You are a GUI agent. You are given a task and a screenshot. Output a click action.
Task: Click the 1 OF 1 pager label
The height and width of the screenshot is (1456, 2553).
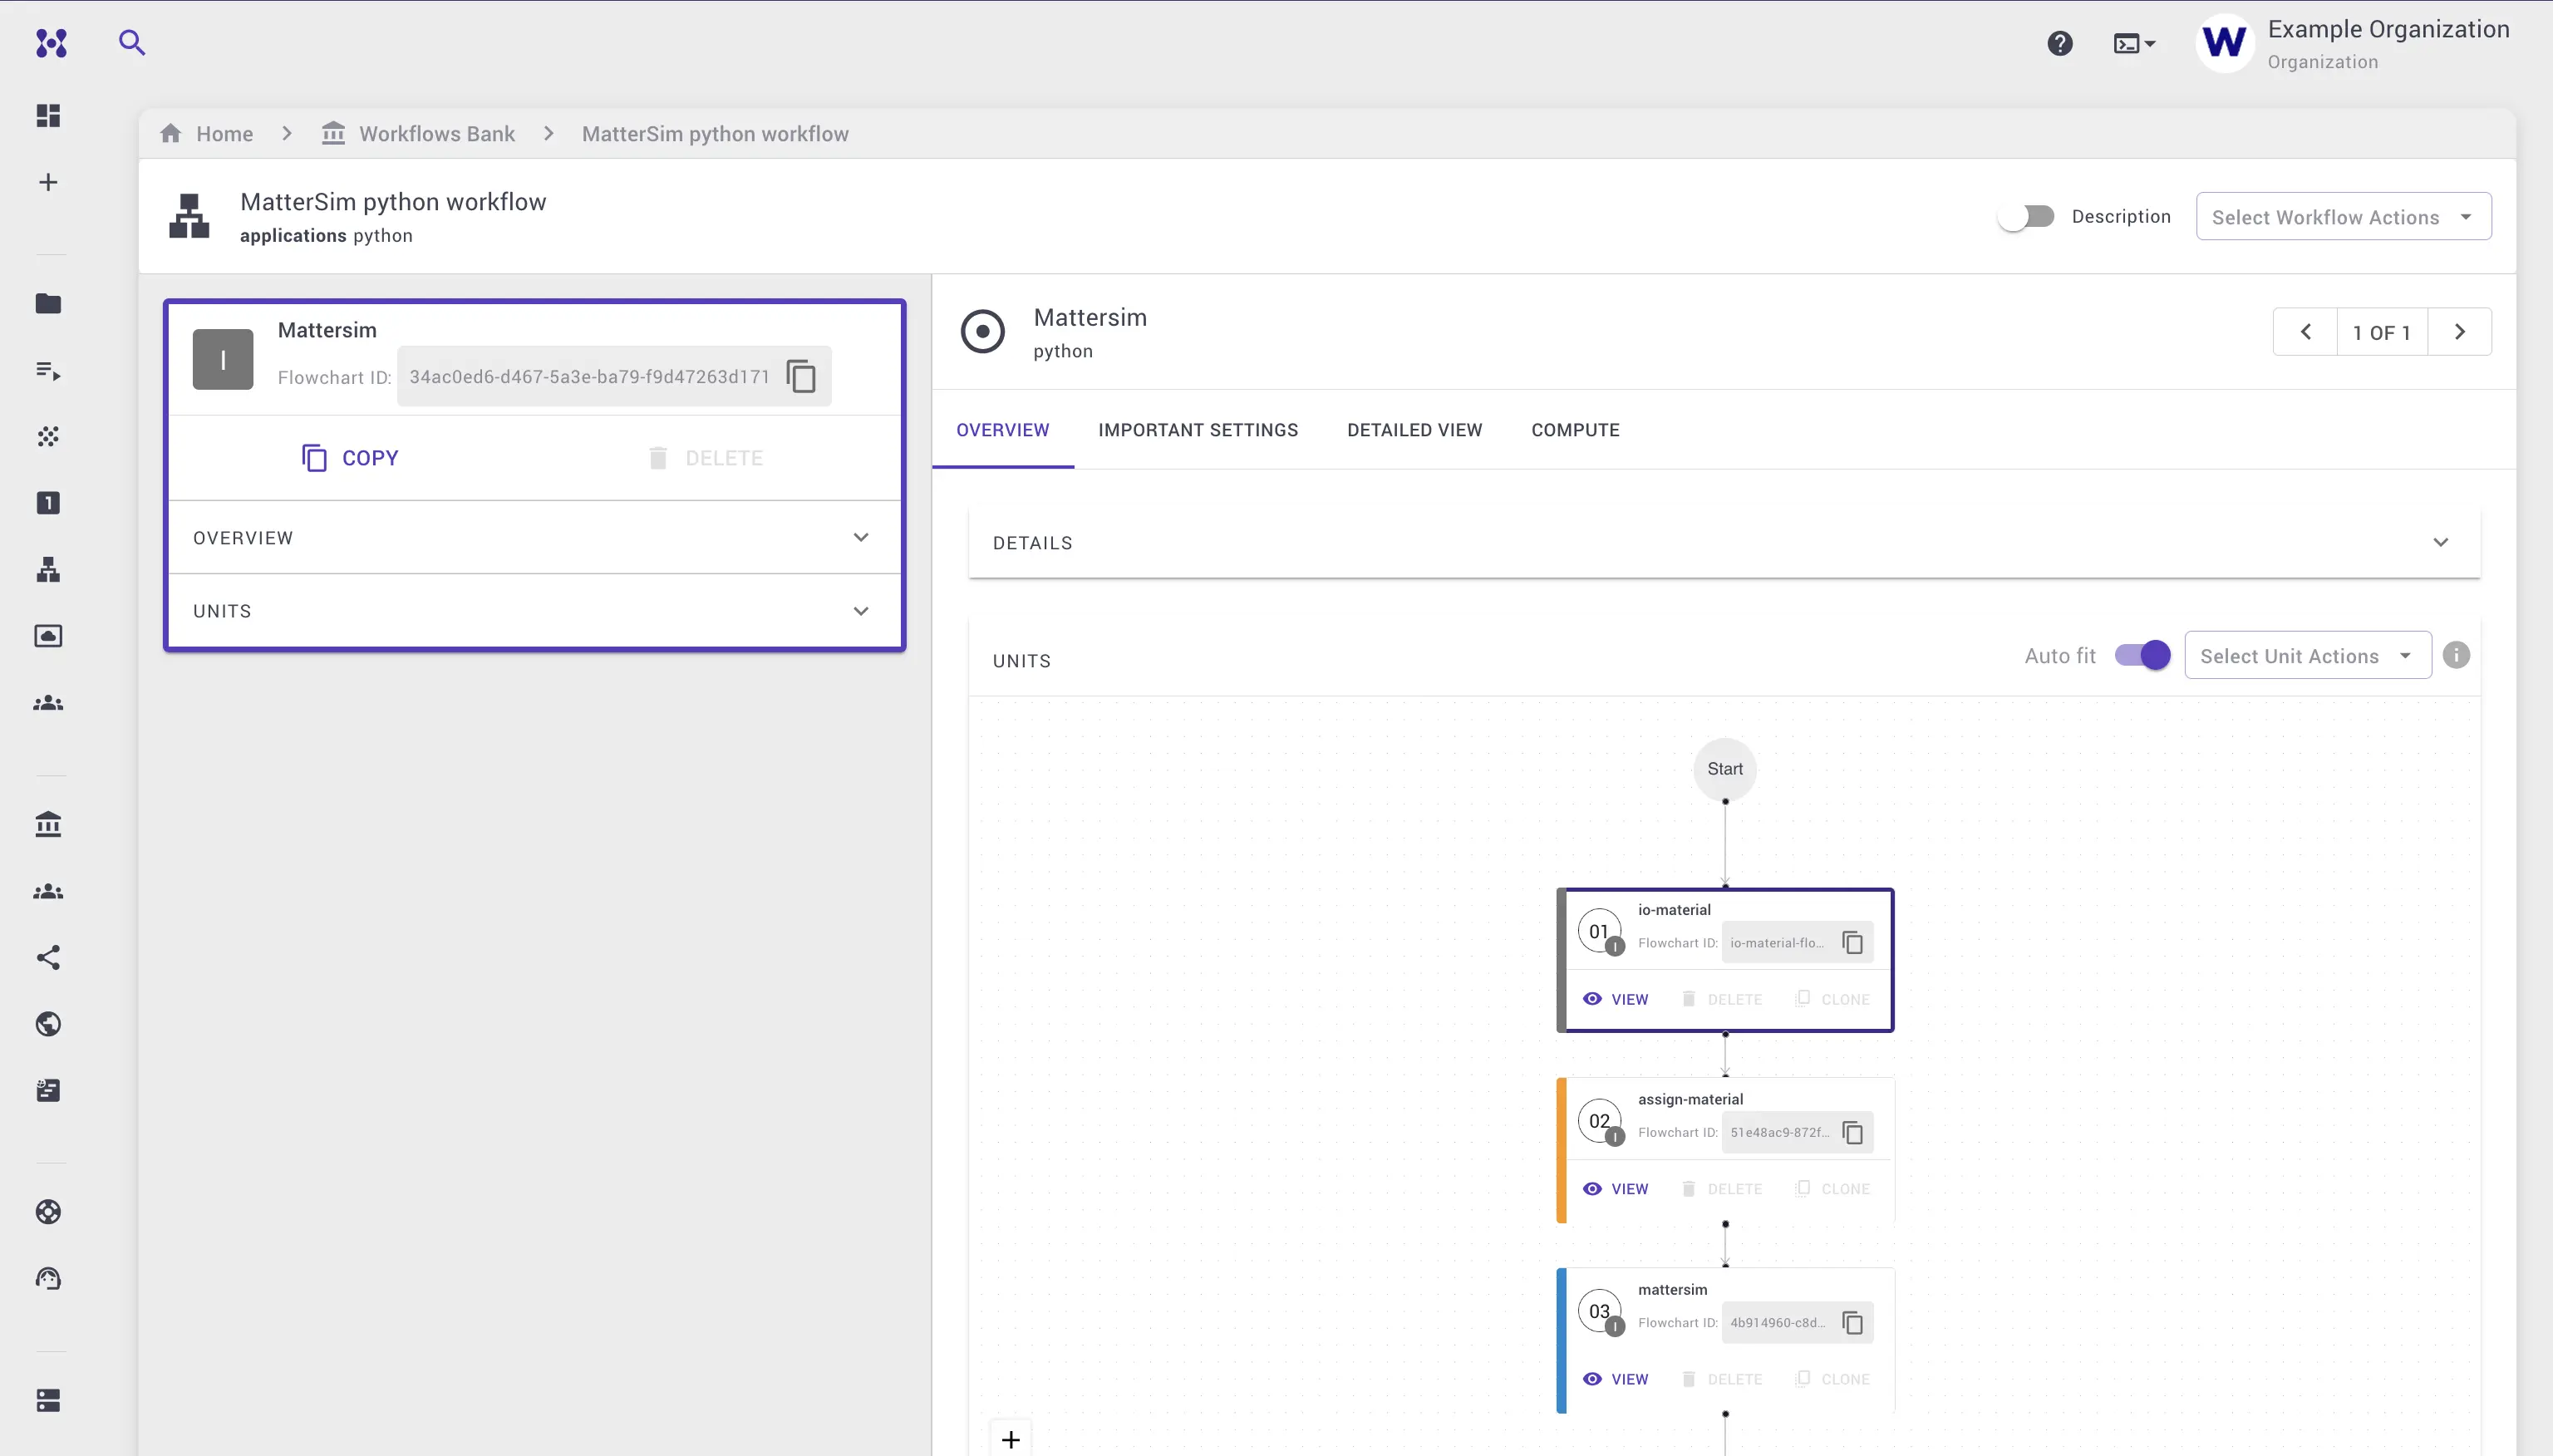pos(2381,333)
